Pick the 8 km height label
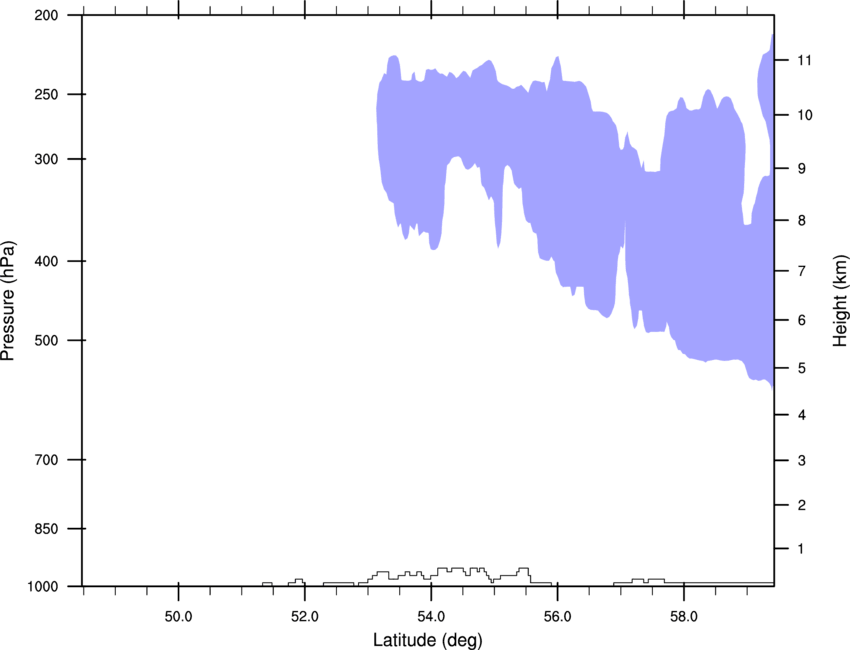850x650 pixels. (802, 220)
